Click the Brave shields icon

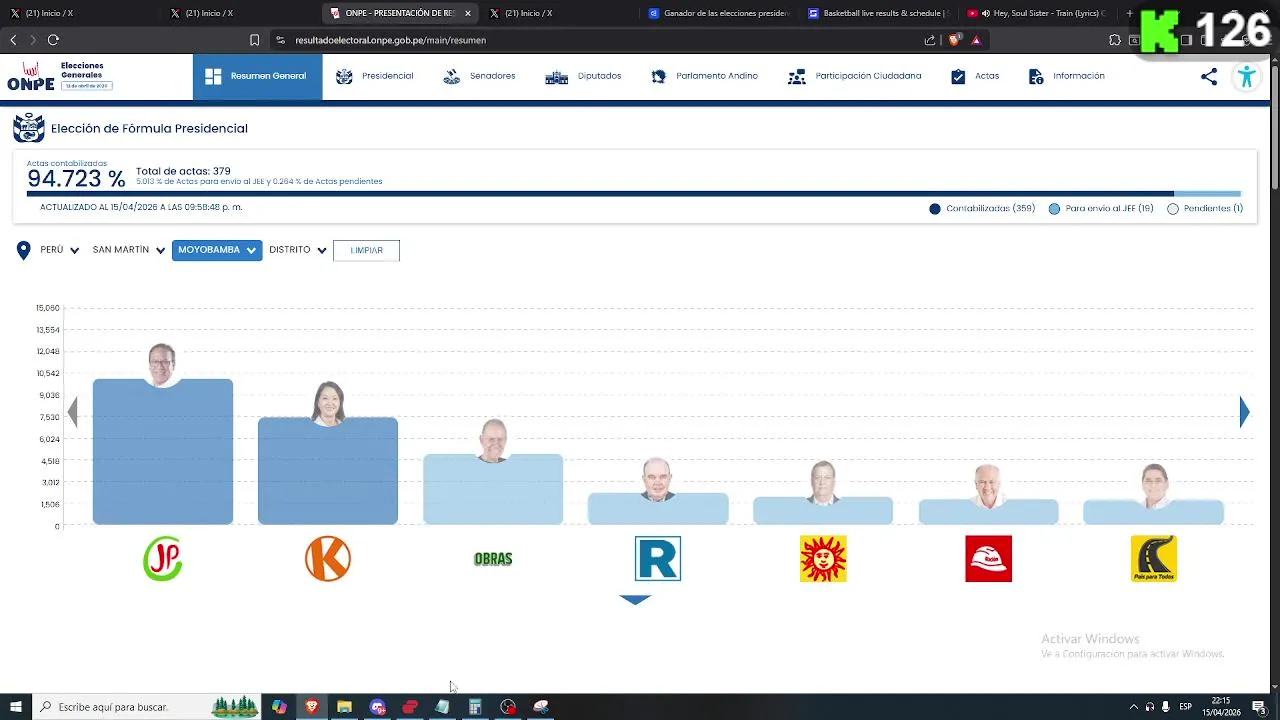tap(954, 40)
